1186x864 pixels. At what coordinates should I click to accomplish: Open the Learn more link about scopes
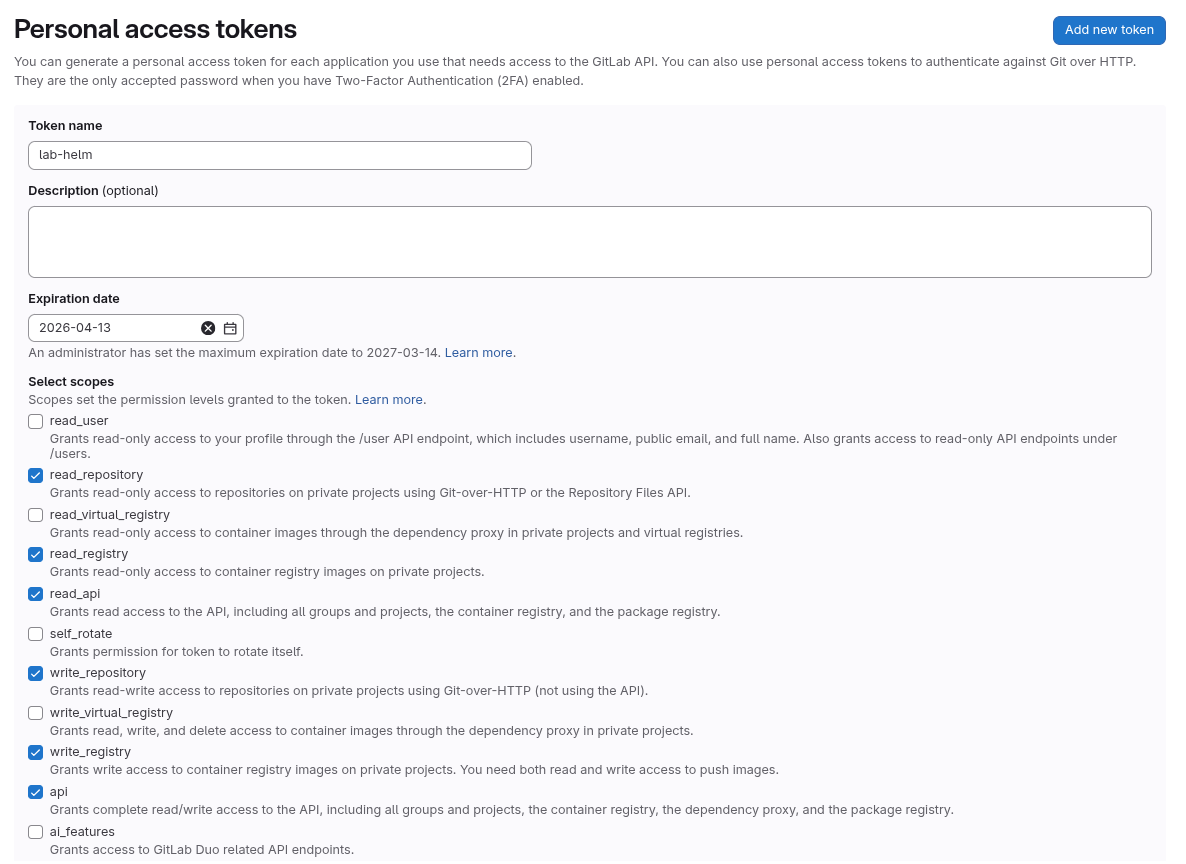[389, 399]
